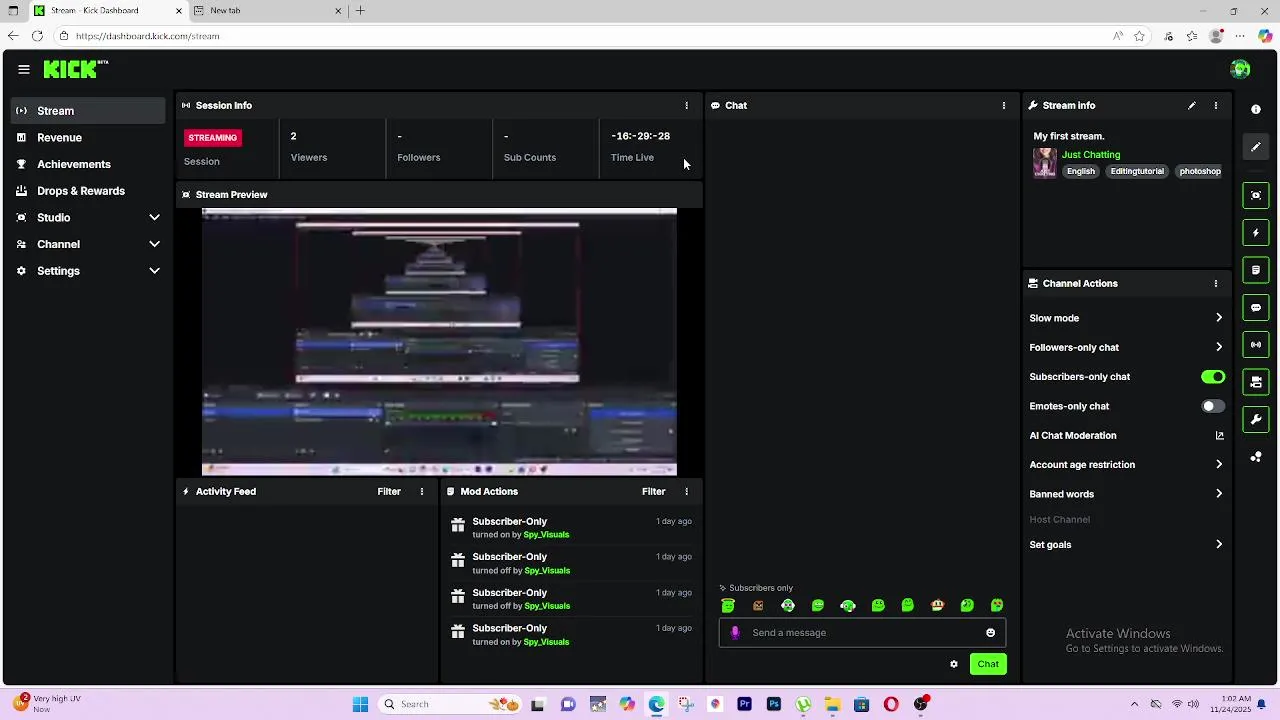
Task: Open chat settings gear beside Chat button
Action: (954, 664)
